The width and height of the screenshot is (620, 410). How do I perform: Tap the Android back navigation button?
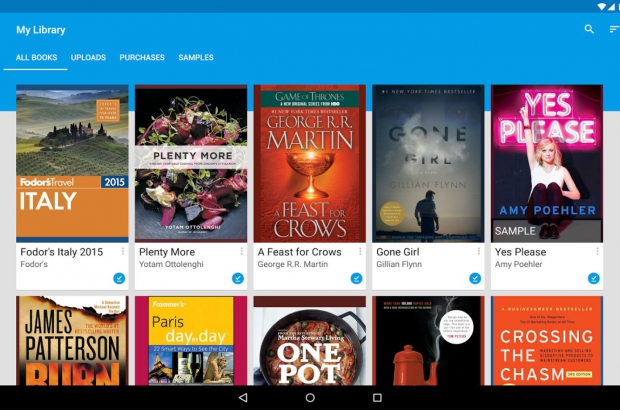coord(243,398)
